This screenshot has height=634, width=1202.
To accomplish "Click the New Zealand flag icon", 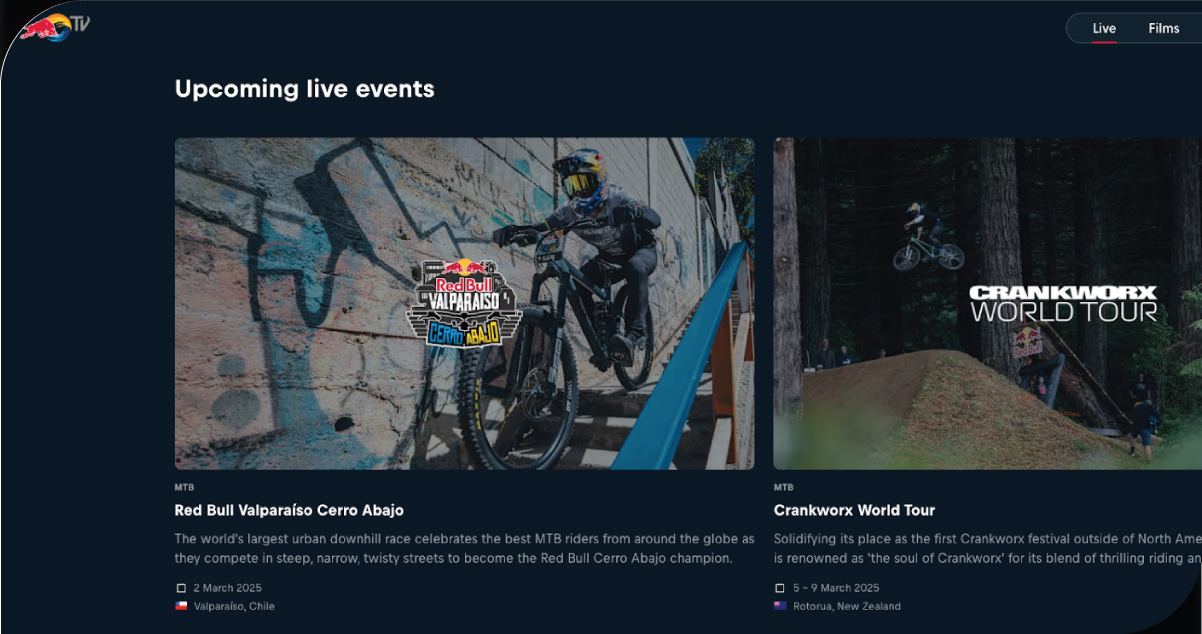I will pyautogui.click(x=780, y=606).
